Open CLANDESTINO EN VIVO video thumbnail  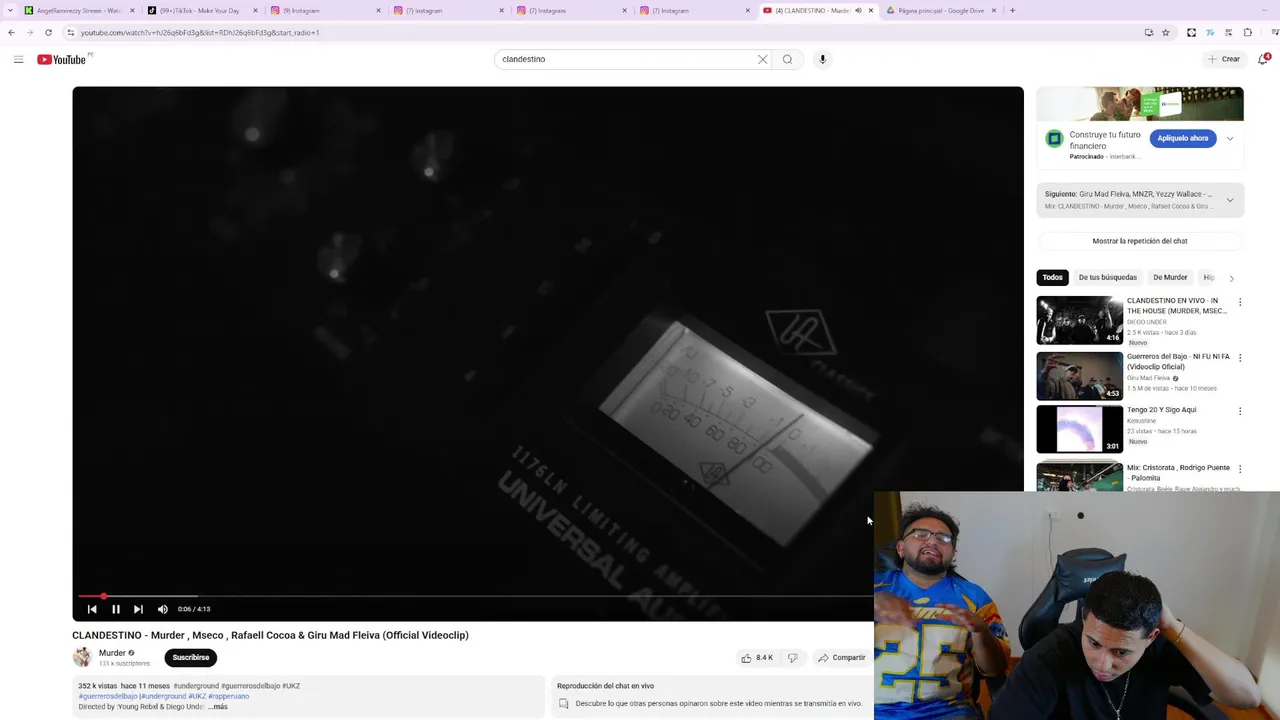click(1079, 320)
